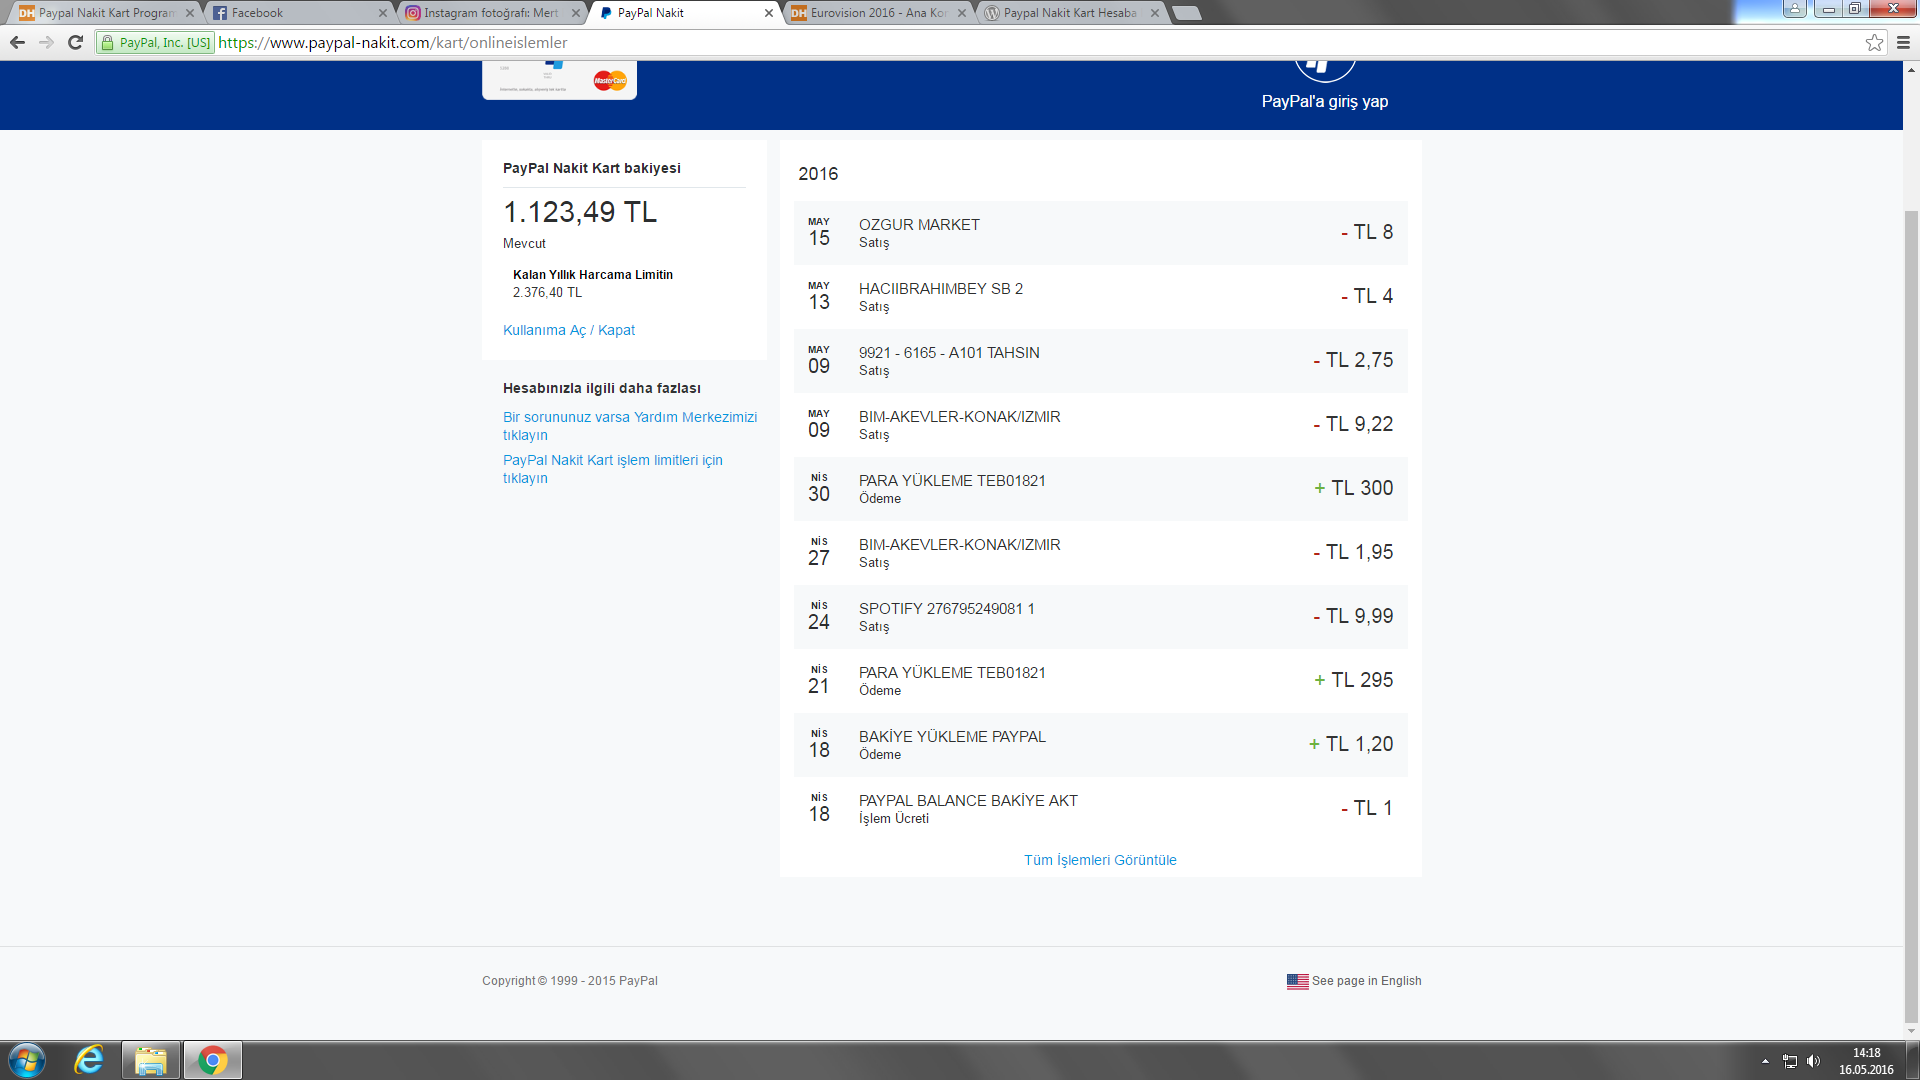Click 9921 - 6165 - A101 TAHSIN transaction

(x=1100, y=361)
